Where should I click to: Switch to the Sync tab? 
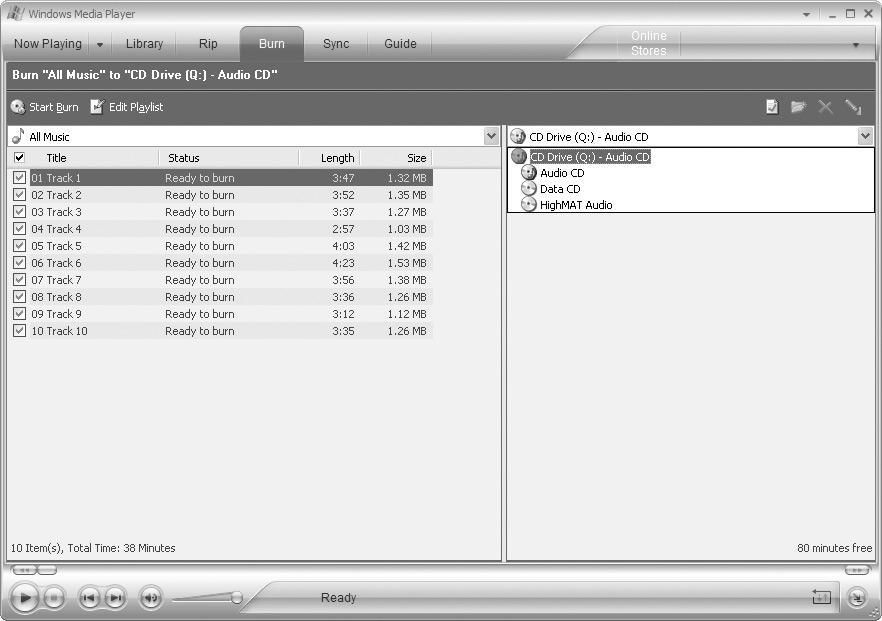click(x=336, y=44)
